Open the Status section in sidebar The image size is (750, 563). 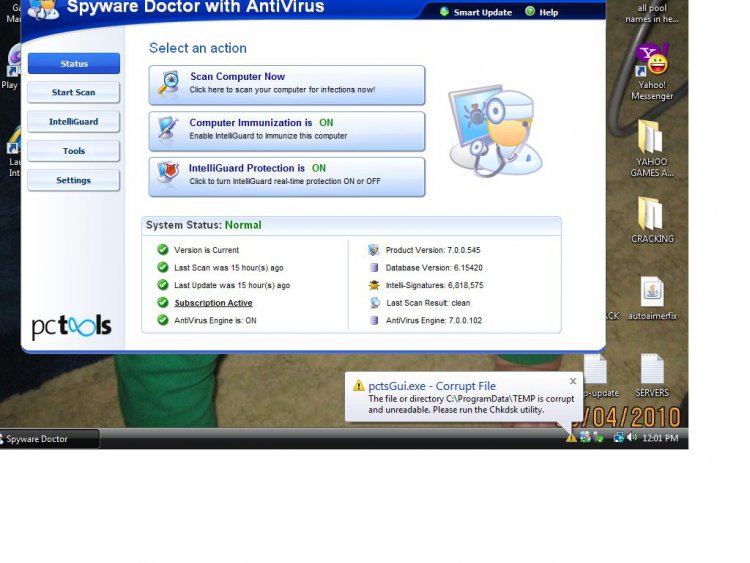tap(74, 64)
